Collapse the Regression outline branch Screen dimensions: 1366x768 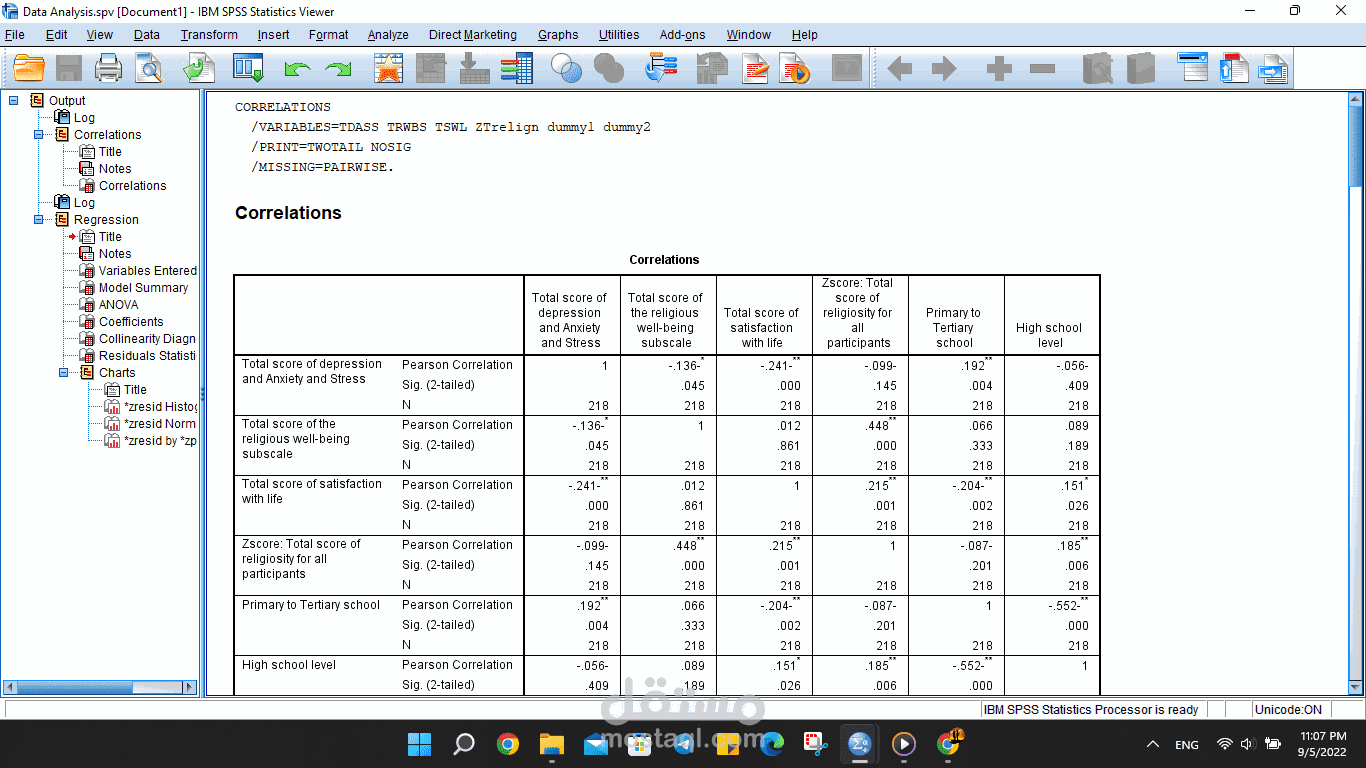(39, 219)
